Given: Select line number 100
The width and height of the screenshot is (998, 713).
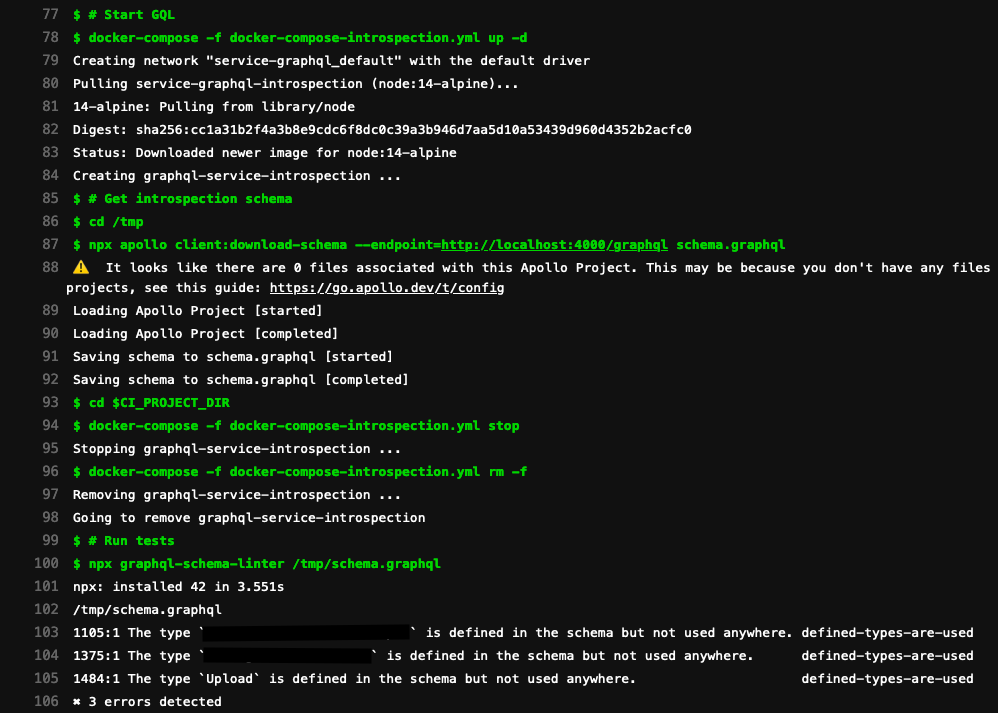Looking at the screenshot, I should pyautogui.click(x=46, y=563).
